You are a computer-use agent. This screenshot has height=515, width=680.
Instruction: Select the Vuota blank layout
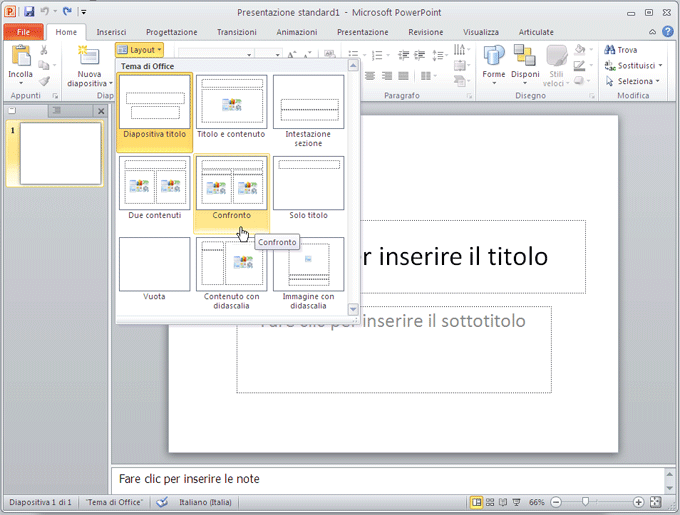[x=154, y=269]
